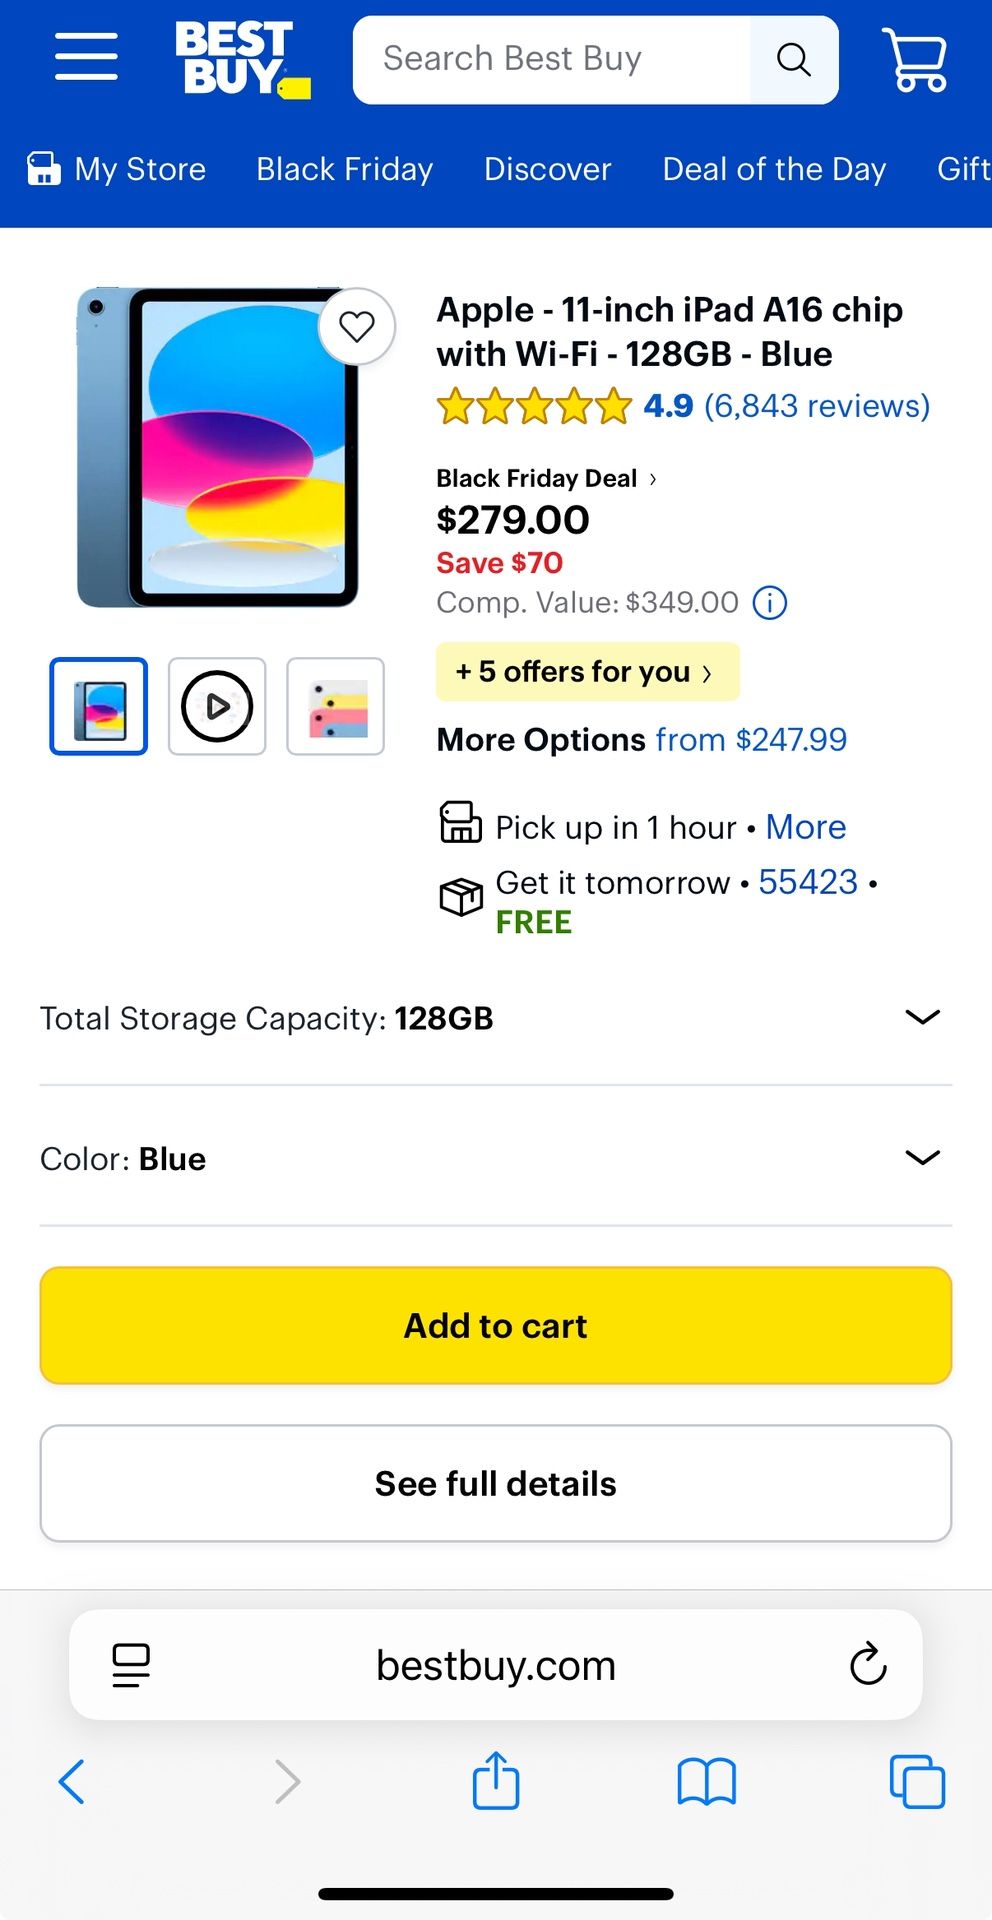This screenshot has width=992, height=1920.
Task: Open the Black Friday nav item
Action: click(344, 169)
